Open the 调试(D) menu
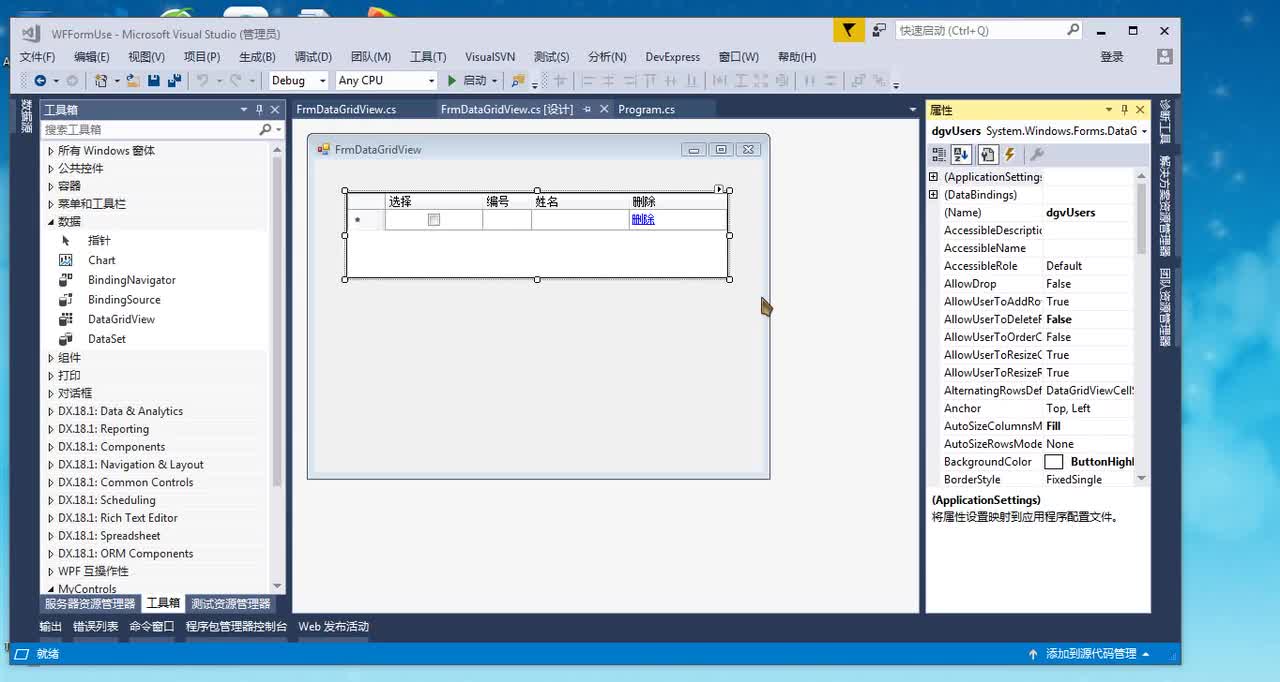 (313, 57)
